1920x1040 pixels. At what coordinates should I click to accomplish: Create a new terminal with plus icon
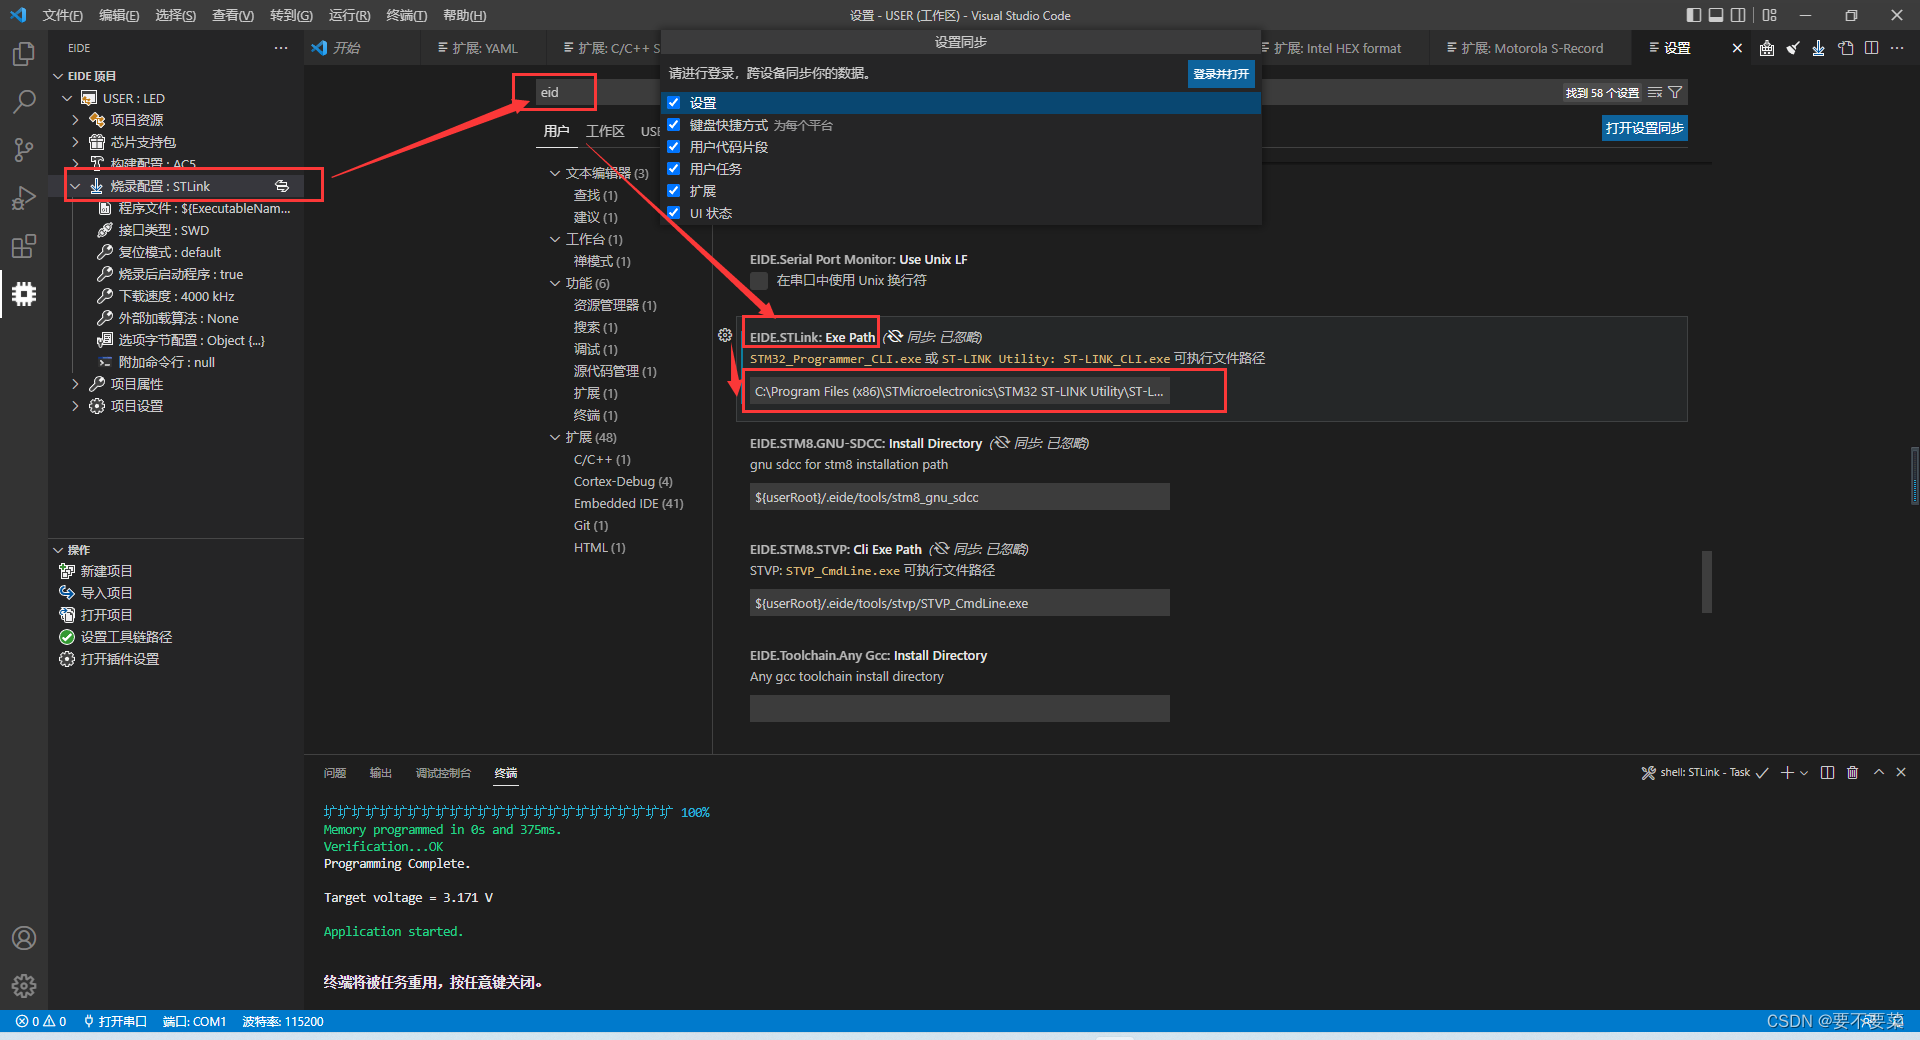point(1787,772)
